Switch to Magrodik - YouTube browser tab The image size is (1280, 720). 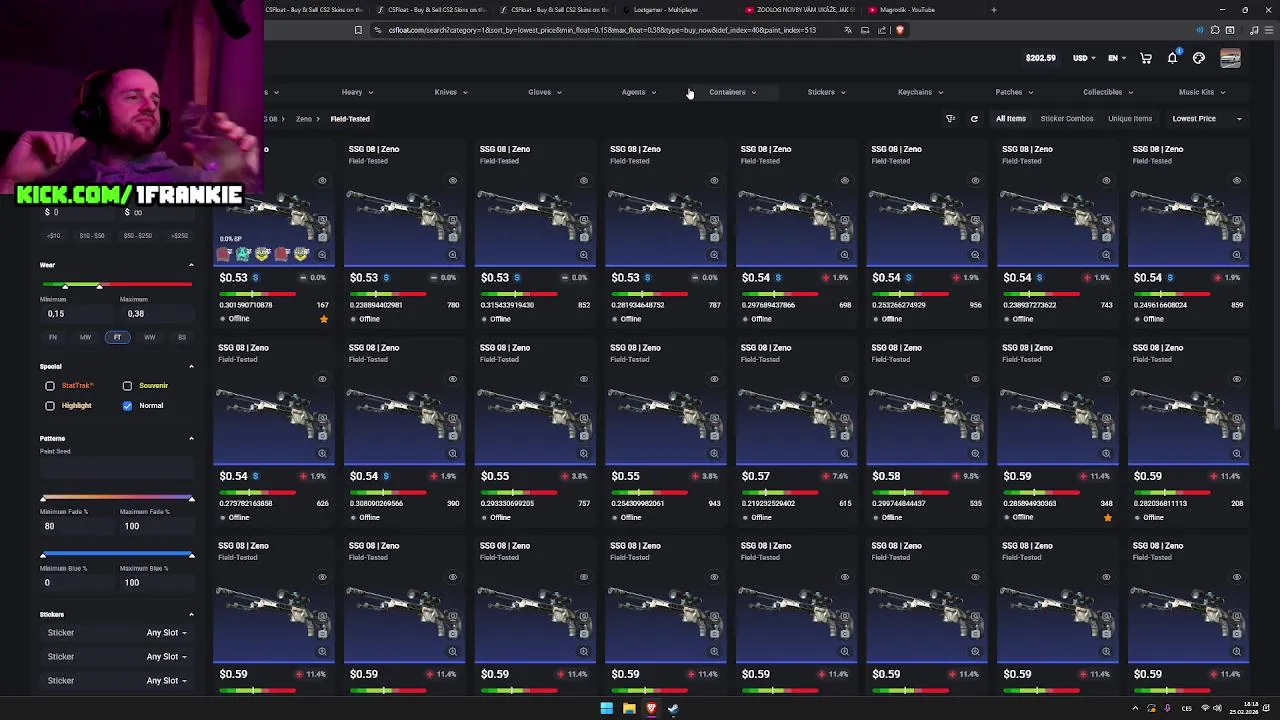pyautogui.click(x=905, y=10)
